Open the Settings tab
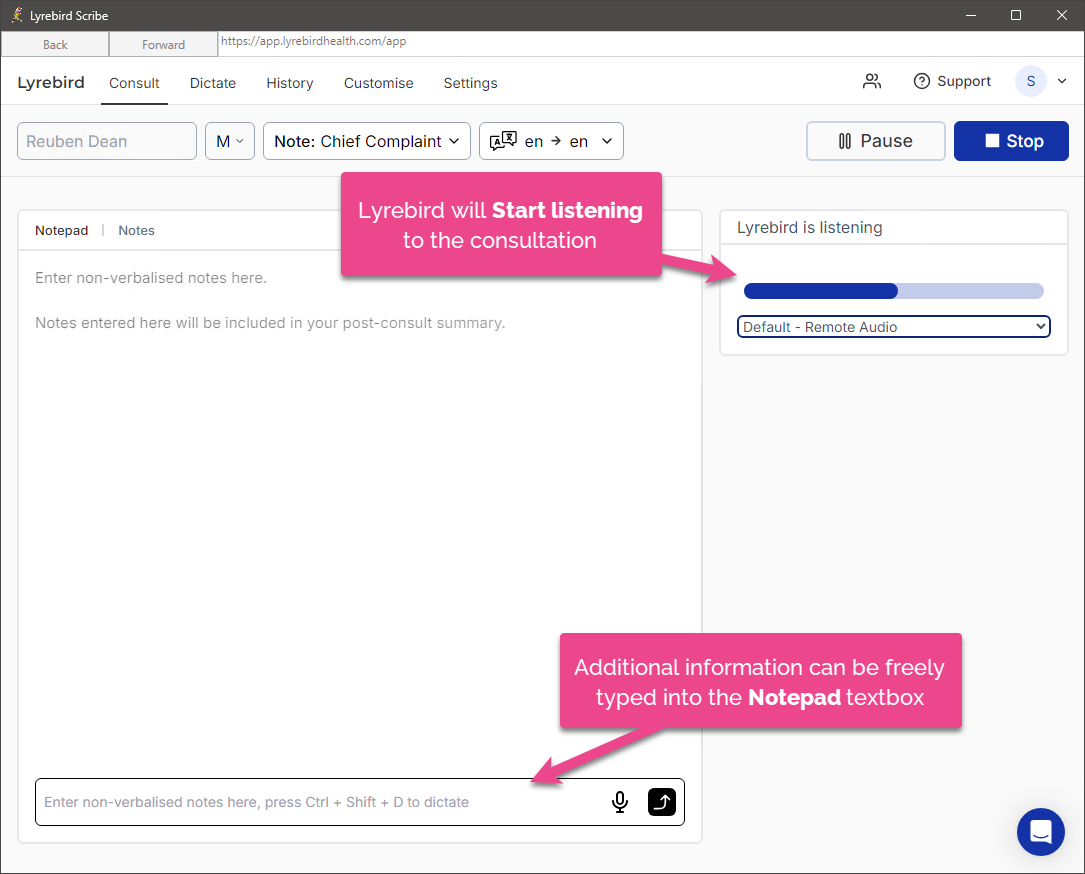Screen dimensions: 1085x874 coord(471,83)
